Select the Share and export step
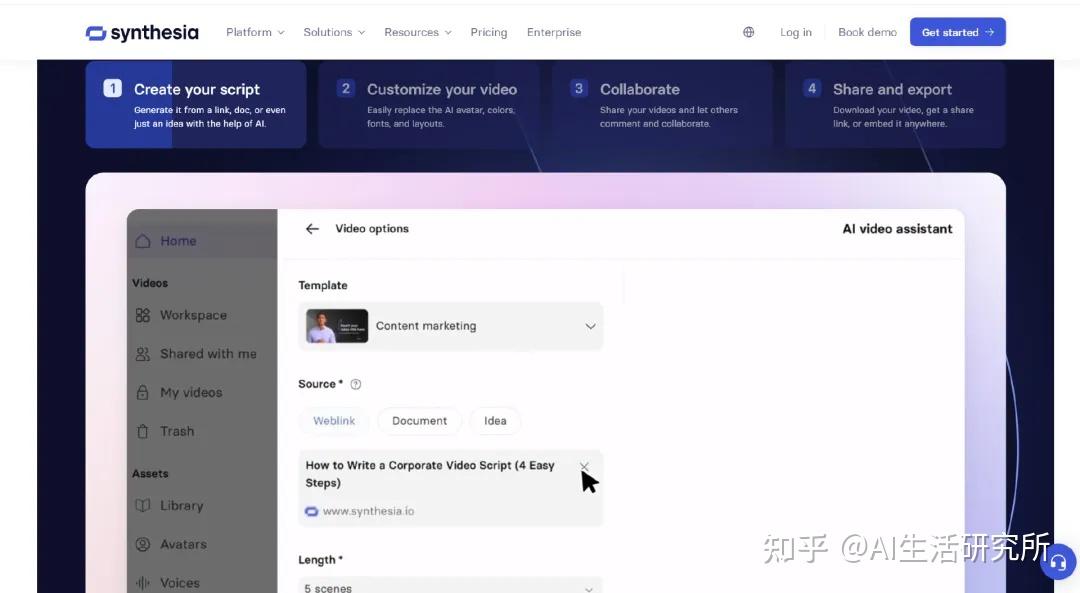This screenshot has width=1080, height=593. pos(895,105)
